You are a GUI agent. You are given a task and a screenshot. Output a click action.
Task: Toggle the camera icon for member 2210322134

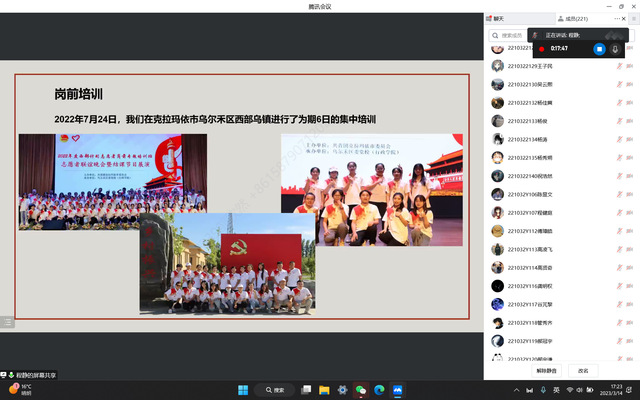point(629,140)
